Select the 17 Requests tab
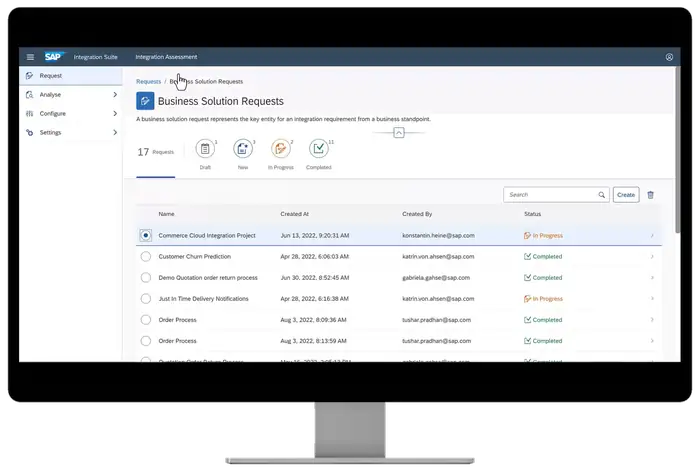This screenshot has height=472, width=700. [155, 152]
